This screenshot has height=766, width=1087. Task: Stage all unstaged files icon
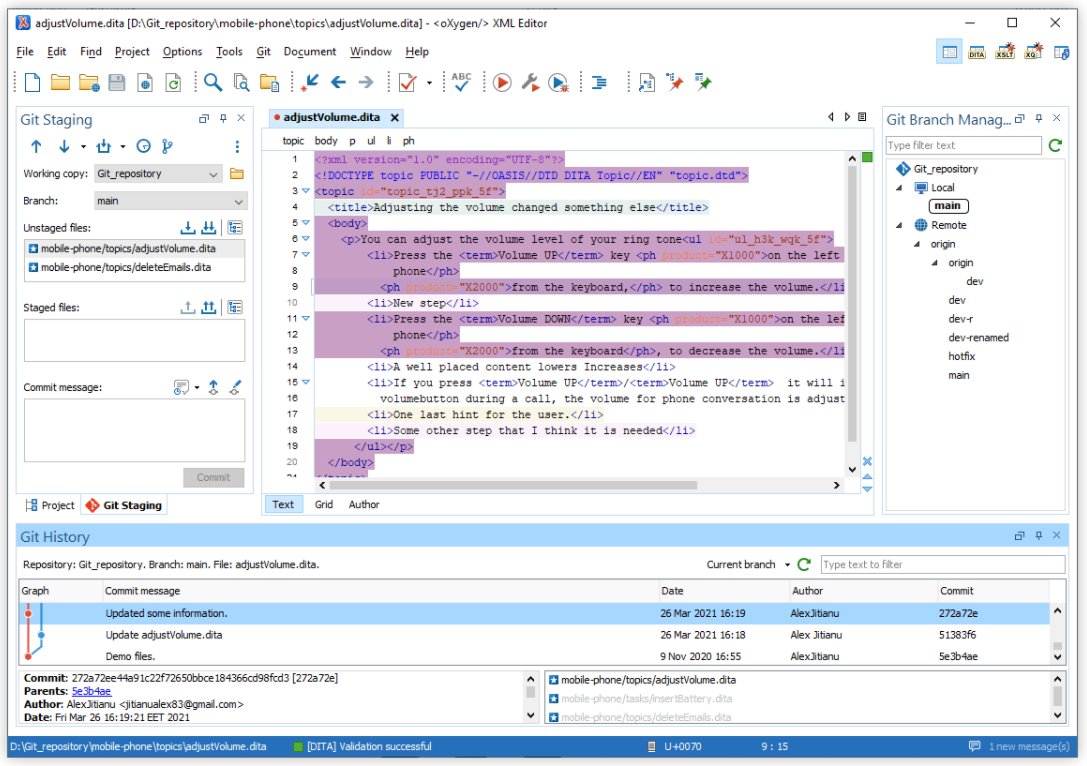(209, 227)
